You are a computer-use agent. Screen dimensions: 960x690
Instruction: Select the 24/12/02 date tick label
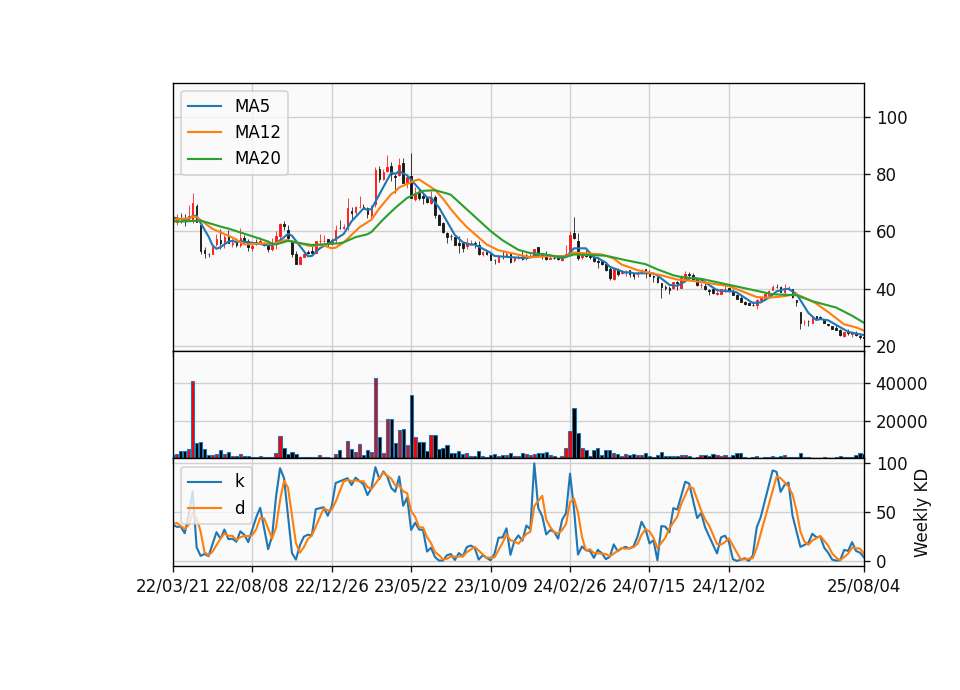click(729, 586)
